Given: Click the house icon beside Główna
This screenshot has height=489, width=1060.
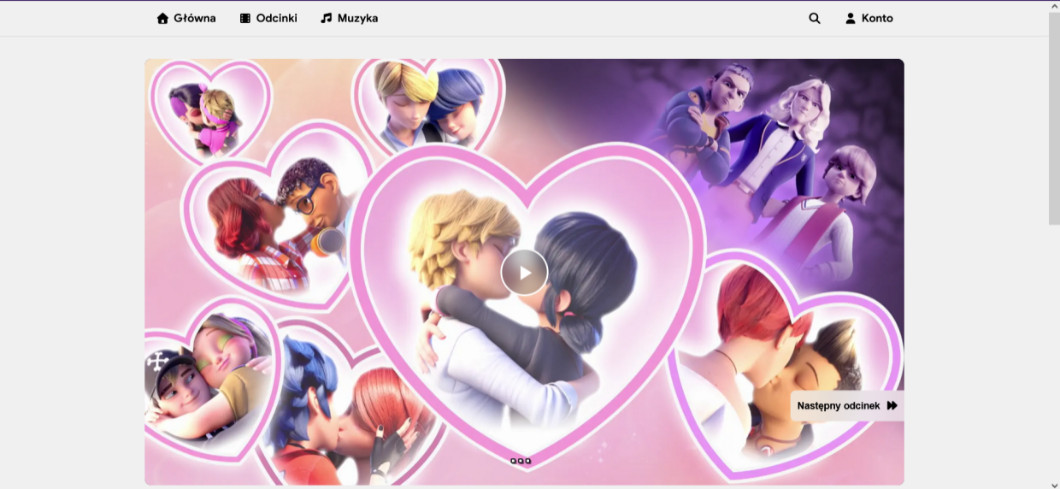Looking at the screenshot, I should pyautogui.click(x=163, y=18).
